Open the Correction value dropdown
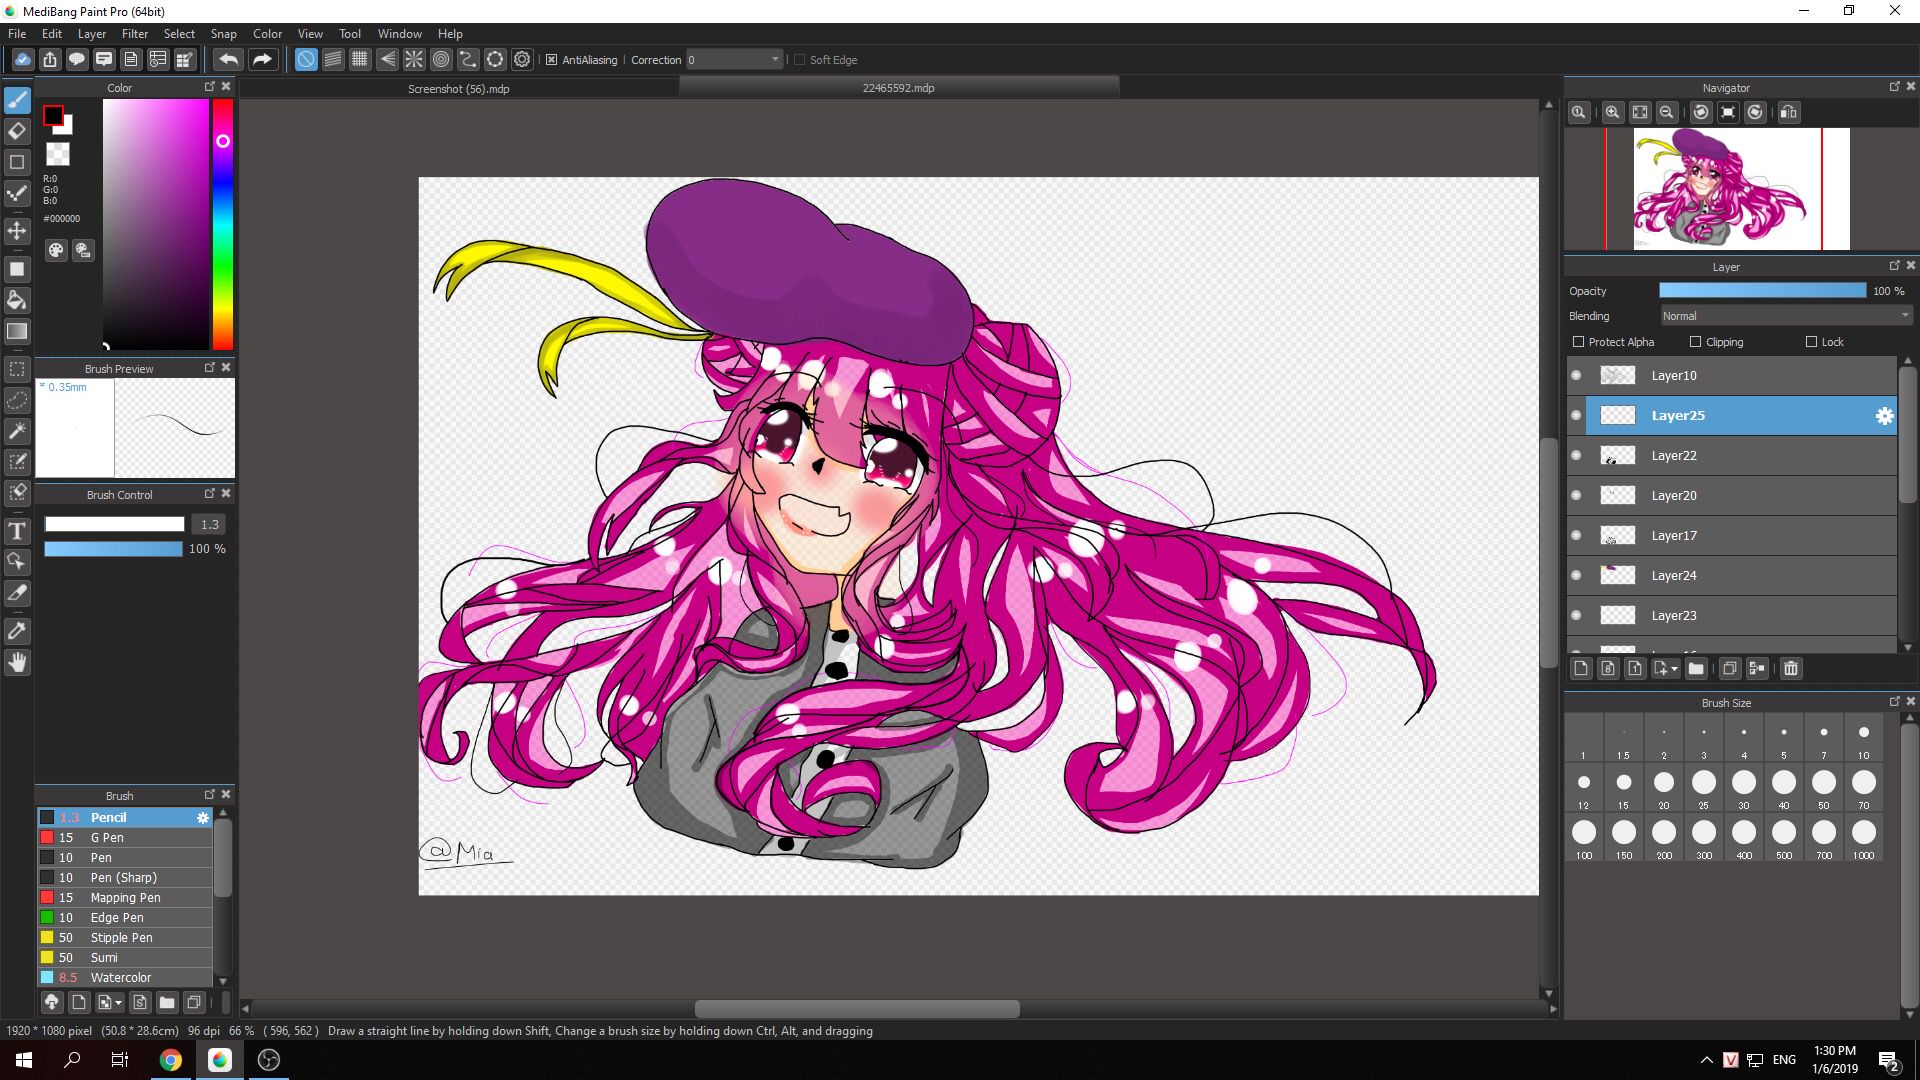 pyautogui.click(x=775, y=60)
